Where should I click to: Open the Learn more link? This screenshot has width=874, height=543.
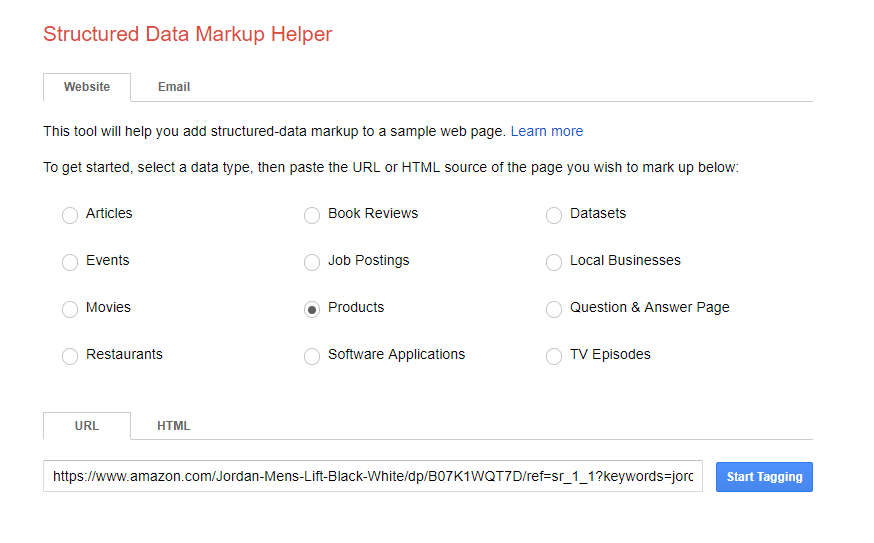pos(546,131)
